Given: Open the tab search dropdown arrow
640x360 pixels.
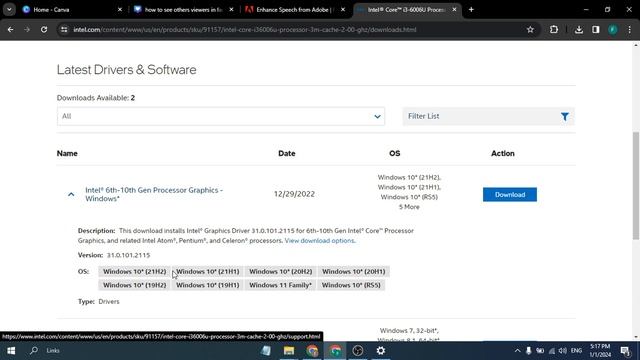Looking at the screenshot, I should coord(9,9).
